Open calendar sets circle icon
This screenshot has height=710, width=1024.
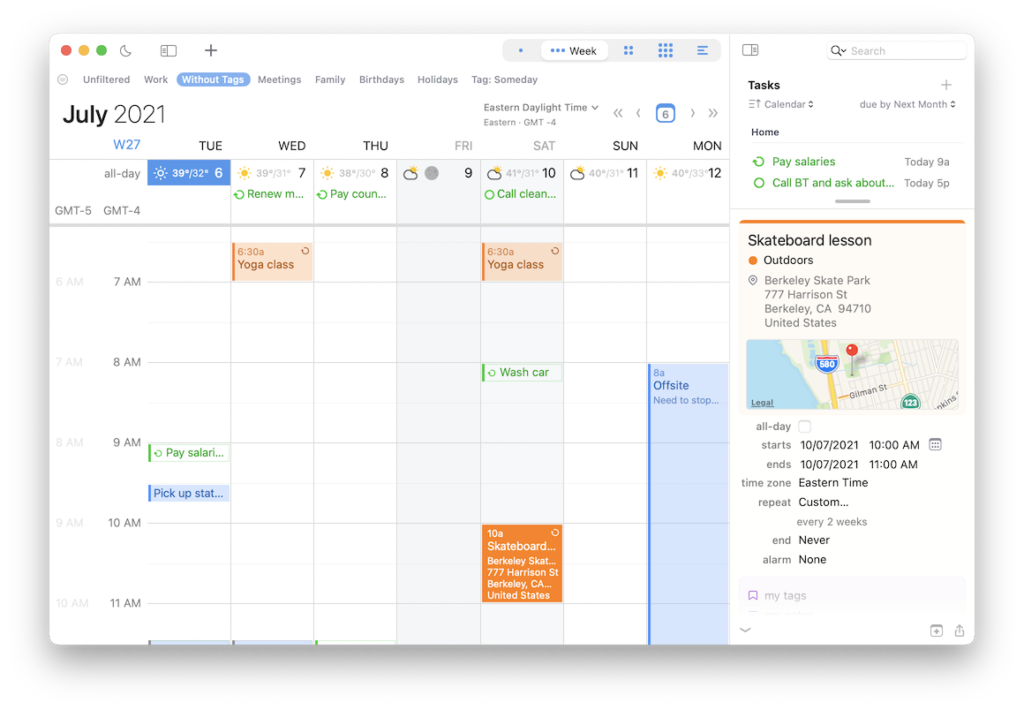[x=63, y=80]
